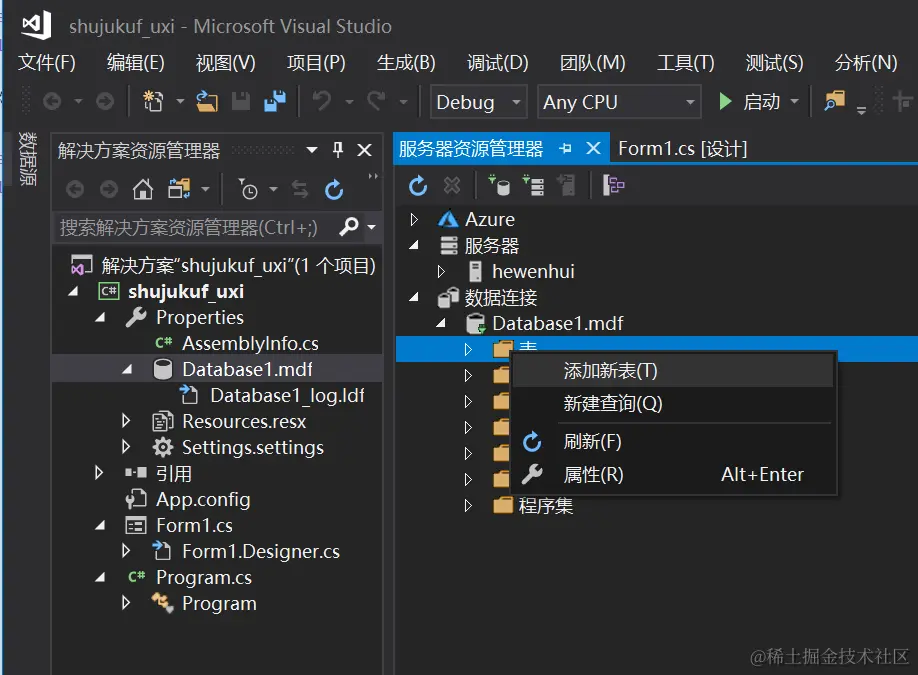918x675 pixels.
Task: Click the Save toolbar icon
Action: pyautogui.click(x=241, y=102)
